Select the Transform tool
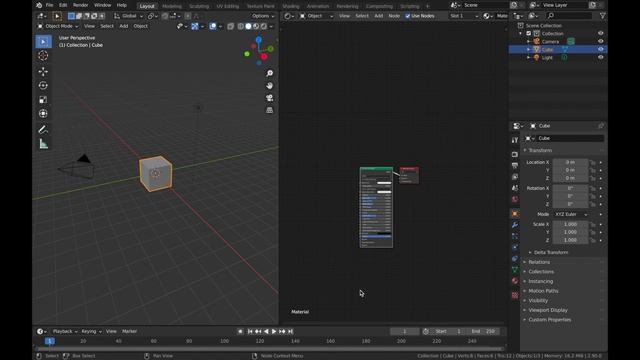Image resolution: width=640 pixels, height=360 pixels. click(43, 113)
